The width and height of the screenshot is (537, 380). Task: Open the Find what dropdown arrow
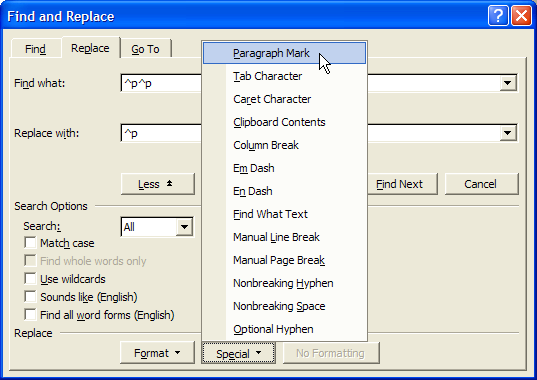click(x=508, y=83)
